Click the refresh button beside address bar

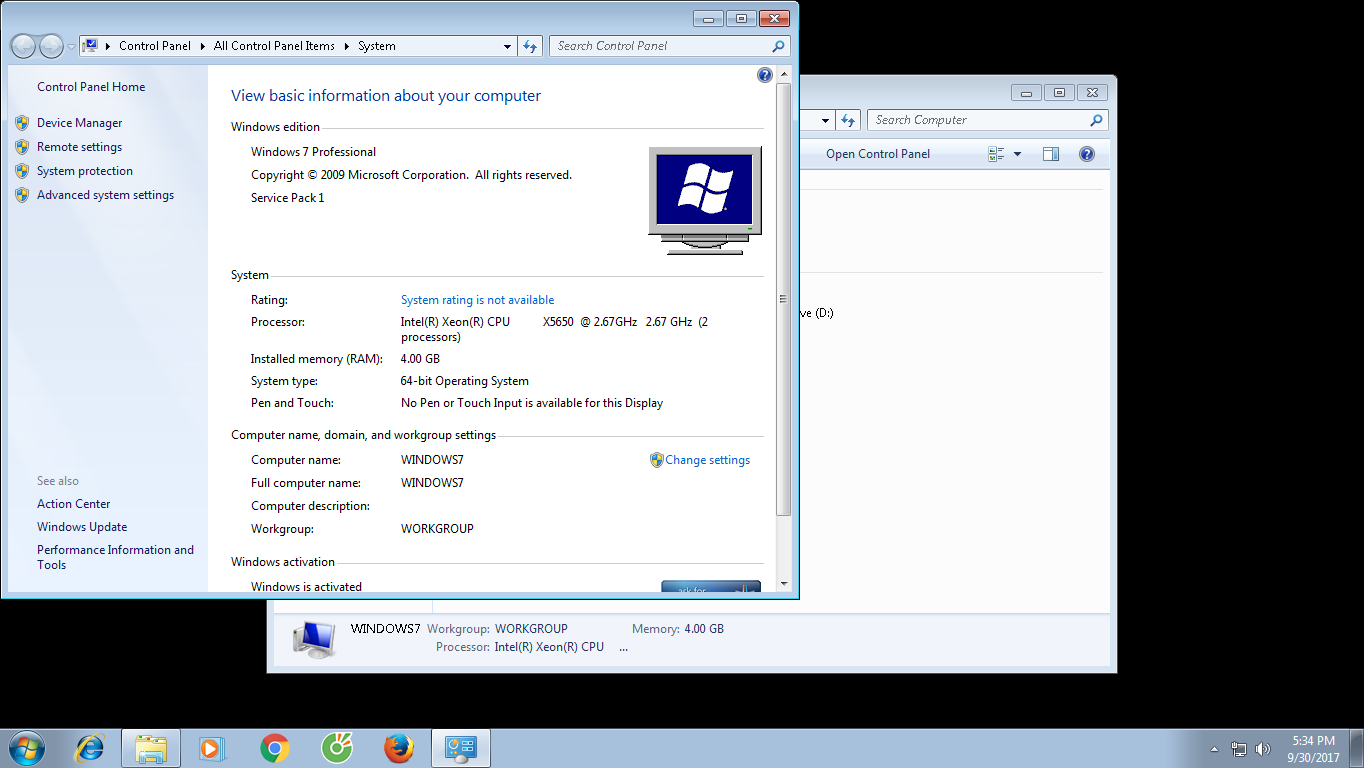pos(530,46)
